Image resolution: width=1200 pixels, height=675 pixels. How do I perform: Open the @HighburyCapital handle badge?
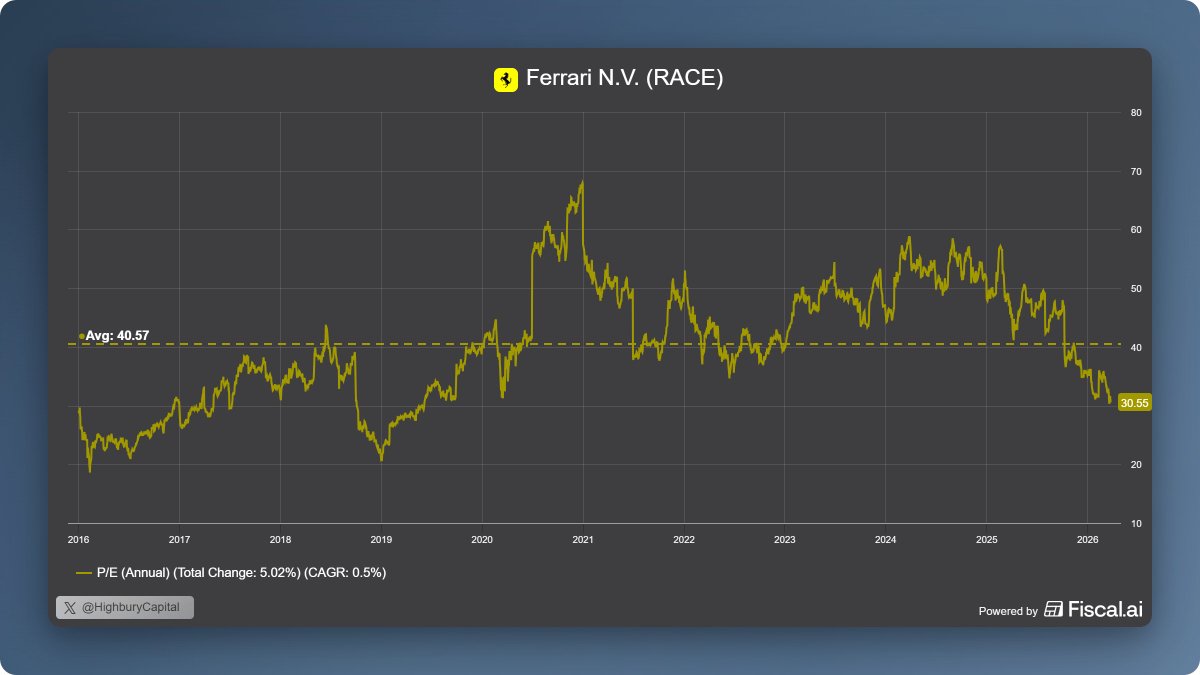(125, 607)
